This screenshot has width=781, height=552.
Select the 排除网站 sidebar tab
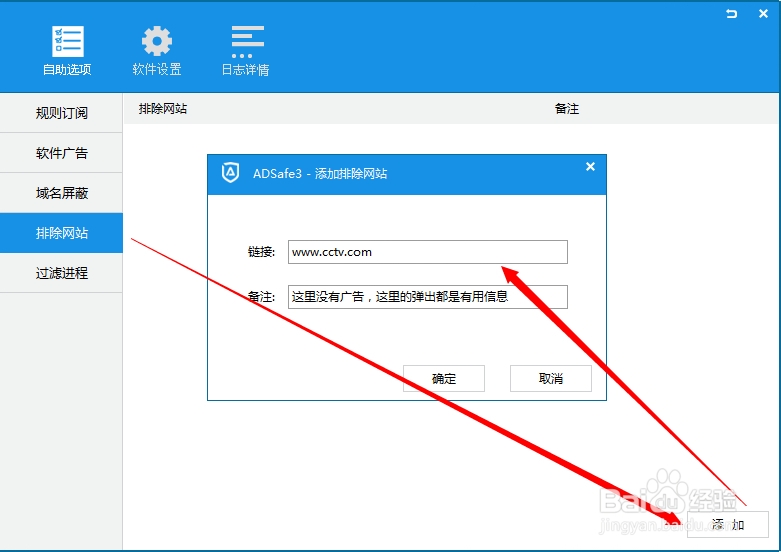coord(61,233)
